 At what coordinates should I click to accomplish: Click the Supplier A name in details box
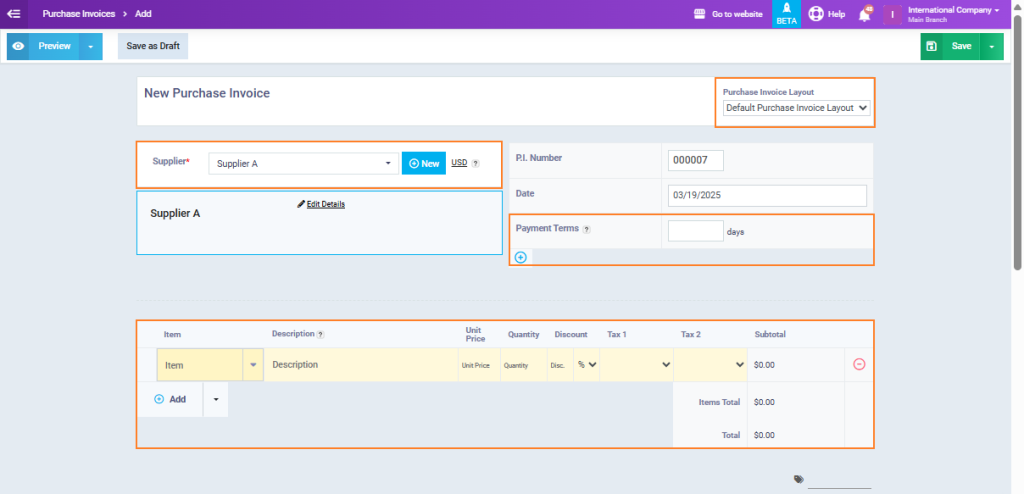pyautogui.click(x=175, y=213)
